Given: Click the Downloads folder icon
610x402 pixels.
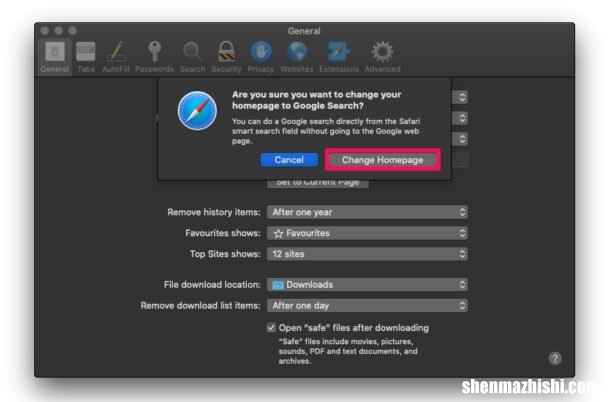Looking at the screenshot, I should point(278,285).
